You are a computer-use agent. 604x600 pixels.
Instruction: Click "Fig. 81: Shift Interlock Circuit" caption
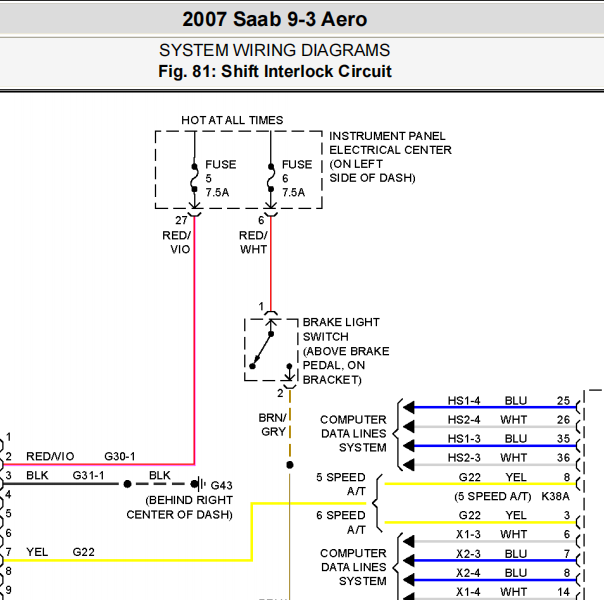click(275, 71)
